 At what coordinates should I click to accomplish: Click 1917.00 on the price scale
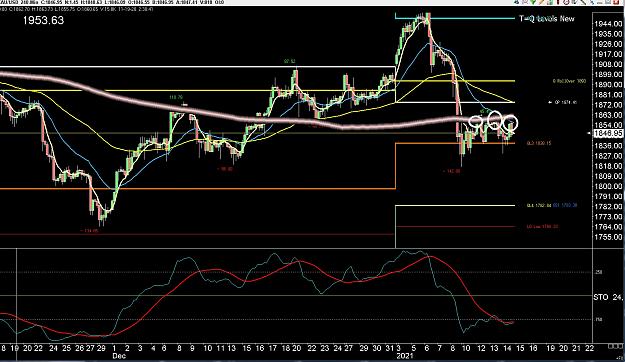pos(608,54)
